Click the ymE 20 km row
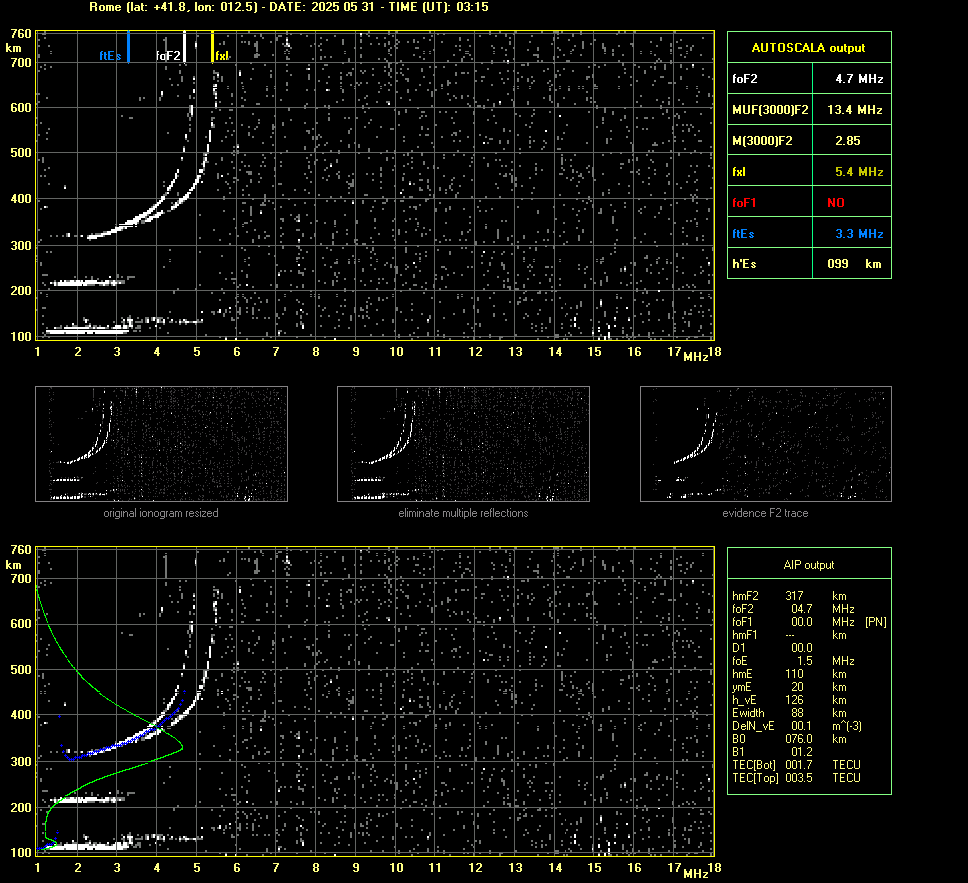Image resolution: width=968 pixels, height=883 pixels. click(789, 687)
